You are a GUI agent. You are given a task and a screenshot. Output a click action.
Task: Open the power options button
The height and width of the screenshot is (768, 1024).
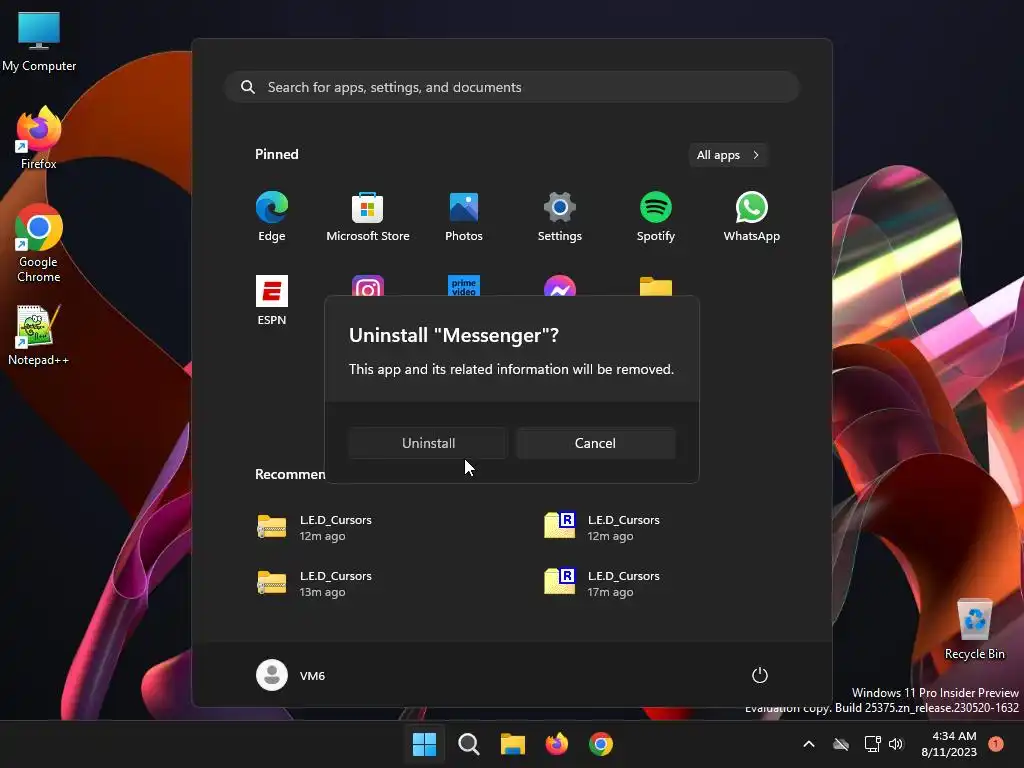760,675
